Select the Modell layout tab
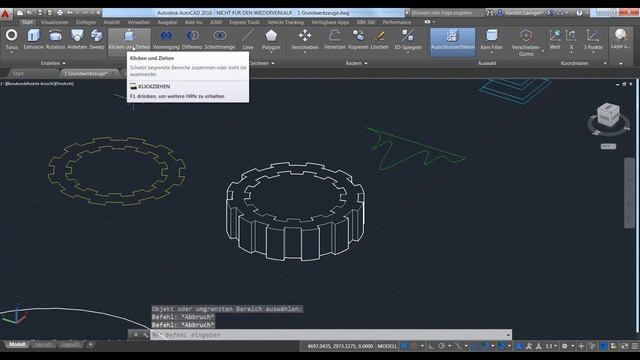Image resolution: width=640 pixels, height=360 pixels. tap(17, 344)
